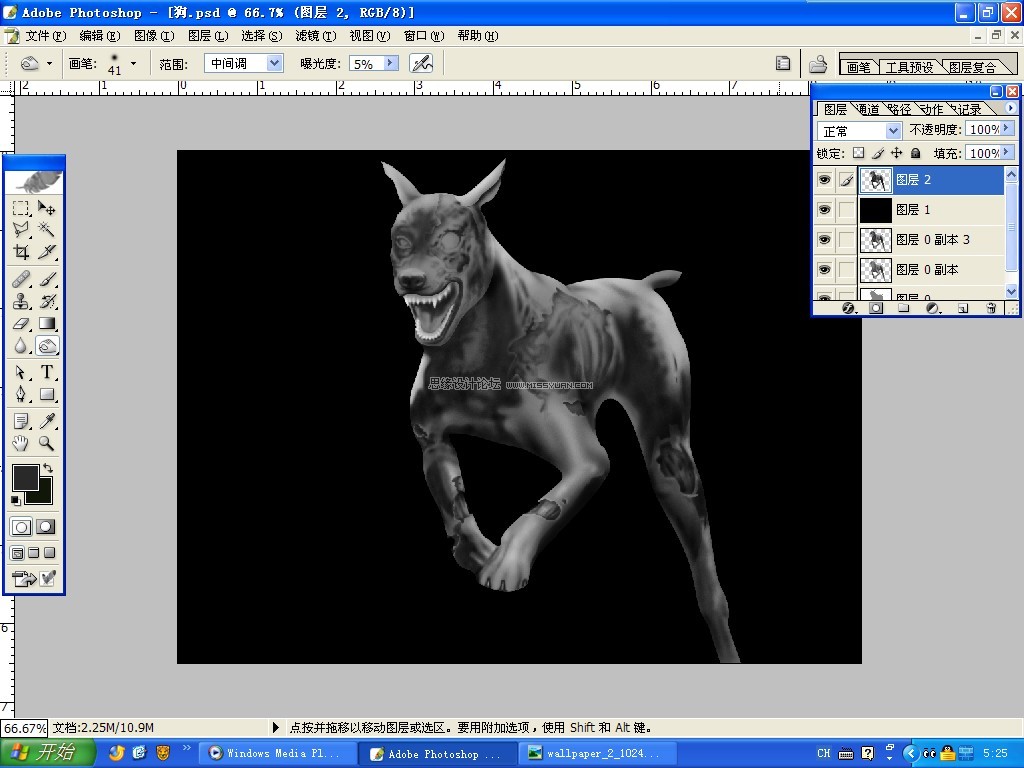
Task: Choose the Clone Stamp tool
Action: (x=21, y=301)
